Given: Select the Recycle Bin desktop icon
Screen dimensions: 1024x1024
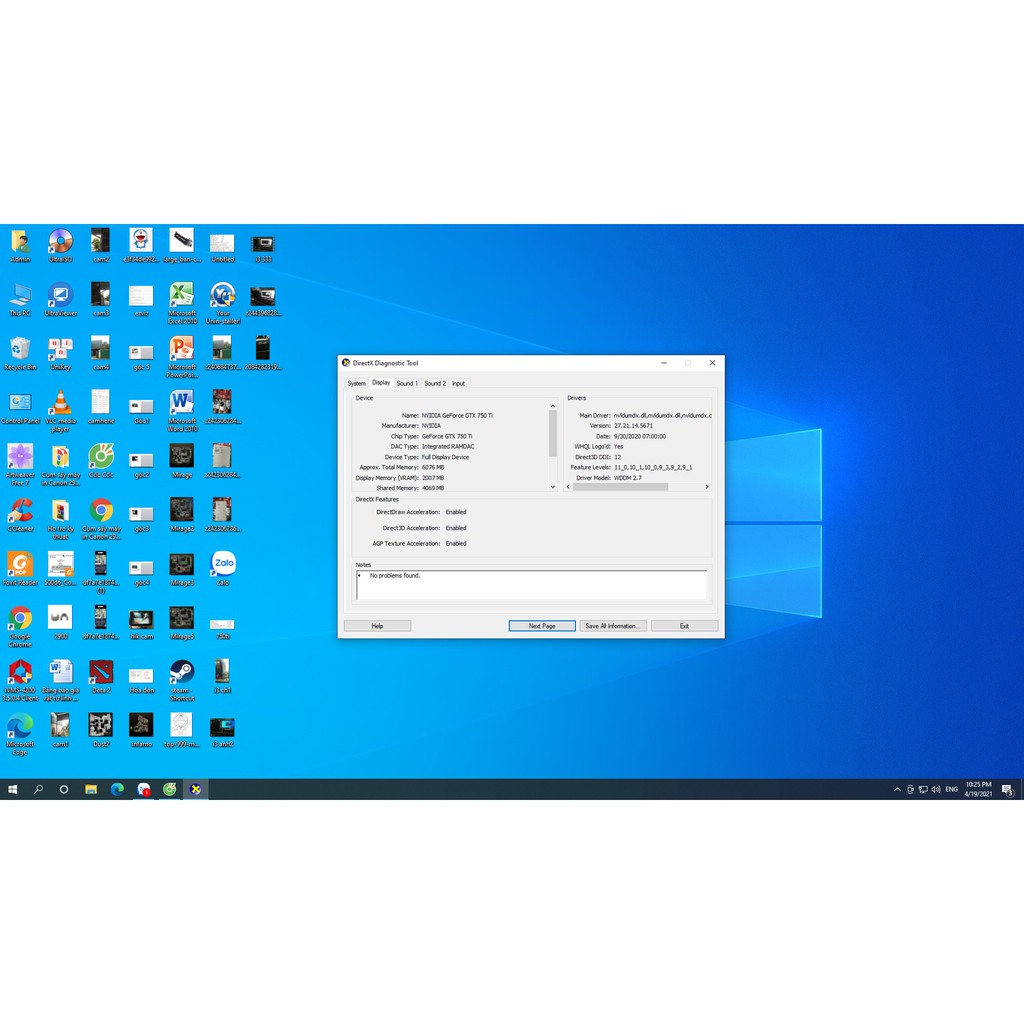Looking at the screenshot, I should point(20,351).
